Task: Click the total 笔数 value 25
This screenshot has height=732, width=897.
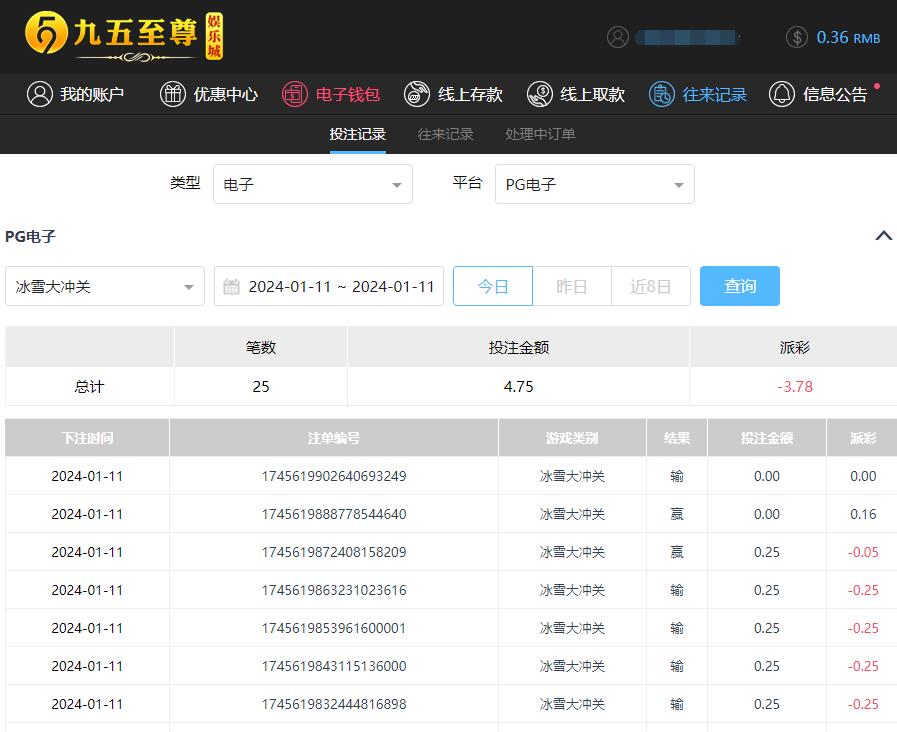Action: coord(261,387)
